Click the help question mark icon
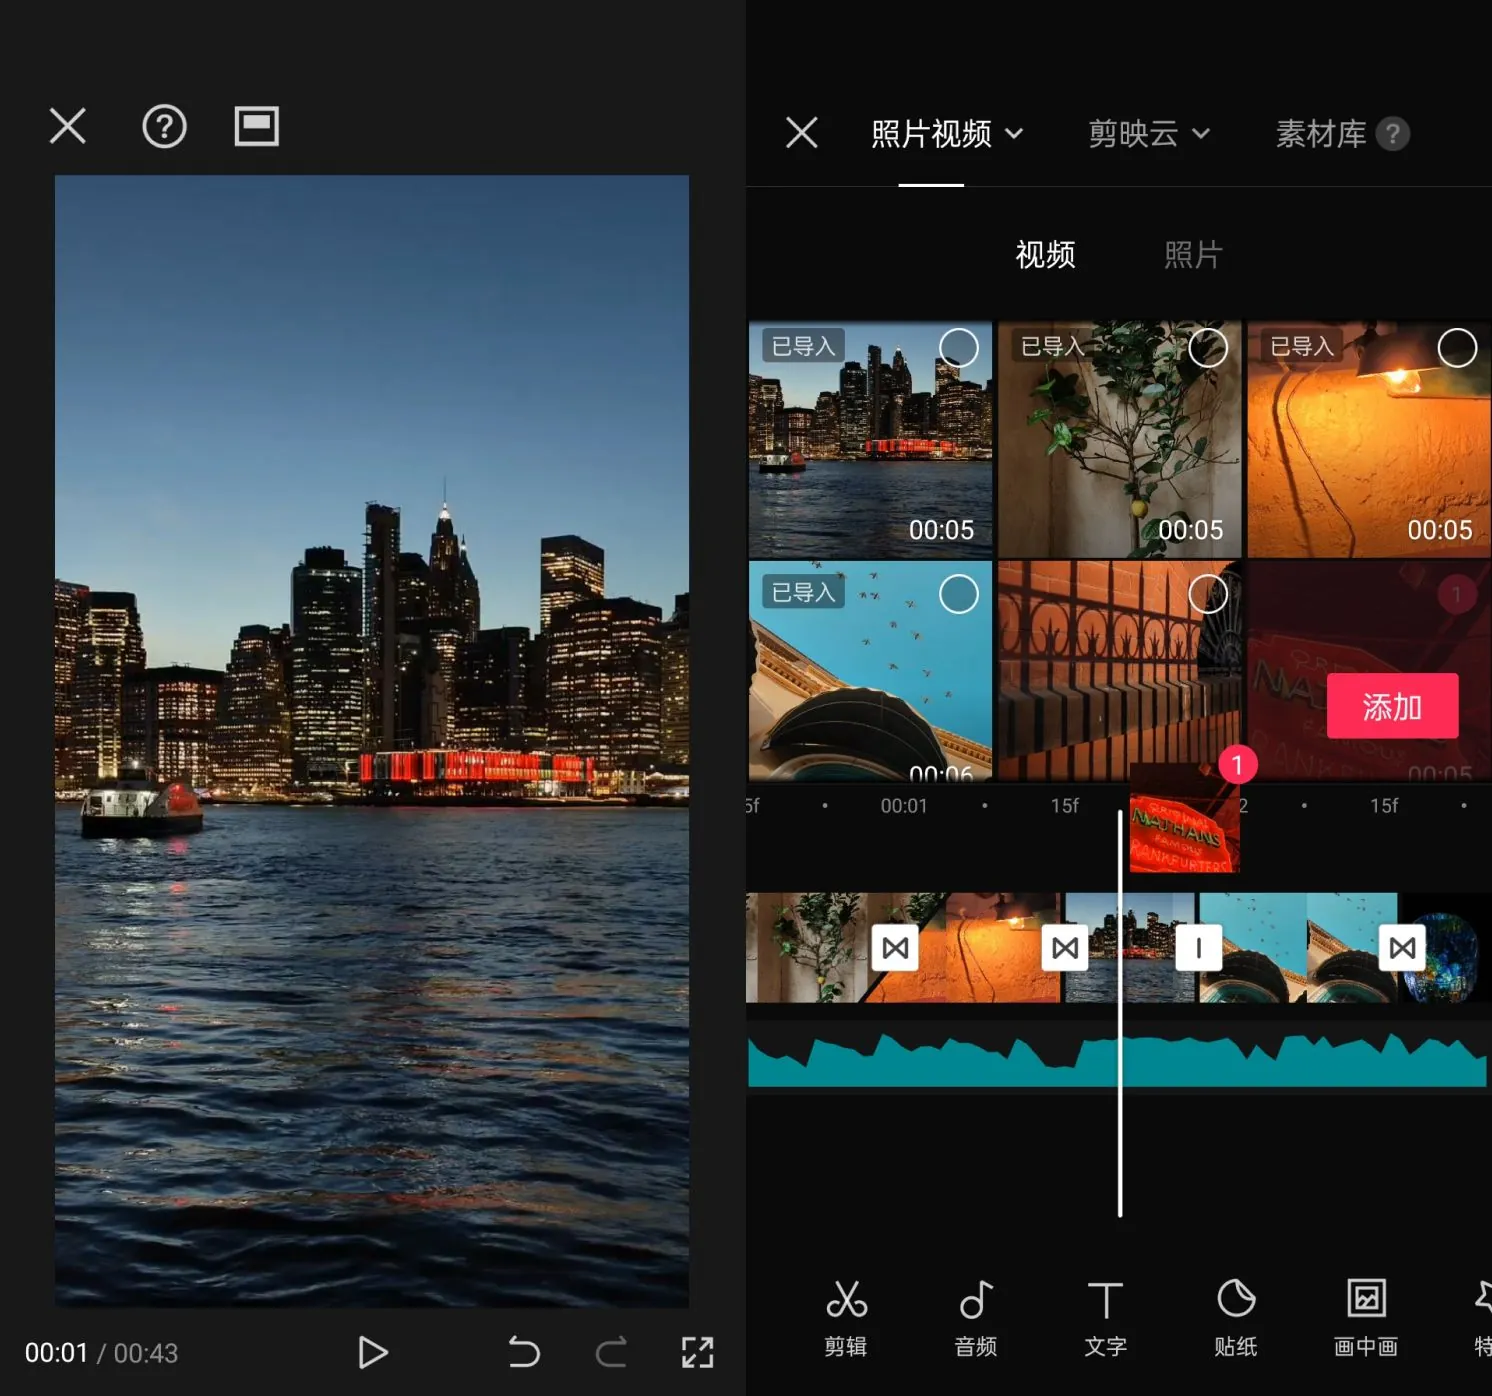The width and height of the screenshot is (1492, 1396). (164, 127)
